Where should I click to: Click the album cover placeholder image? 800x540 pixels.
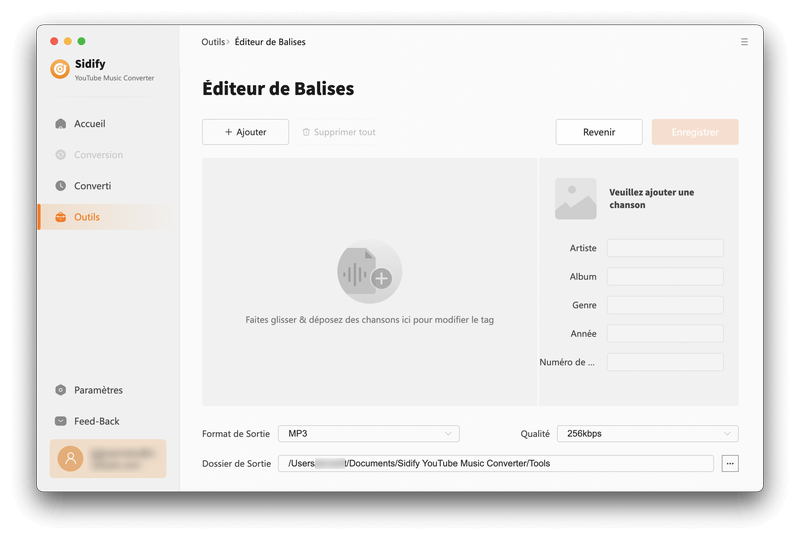click(575, 199)
